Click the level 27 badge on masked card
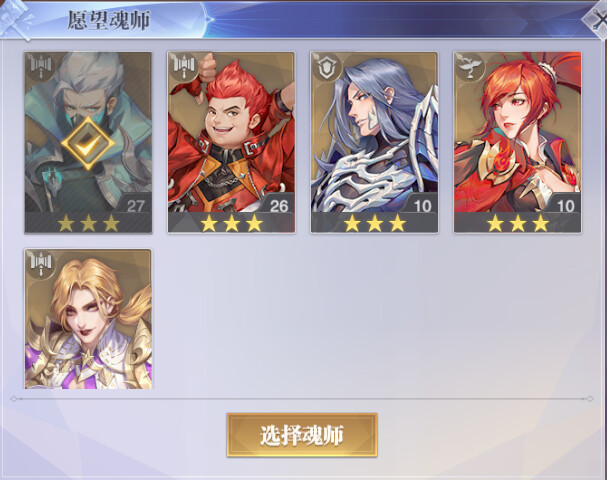Viewport: 607px width, 480px height. pyautogui.click(x=135, y=205)
